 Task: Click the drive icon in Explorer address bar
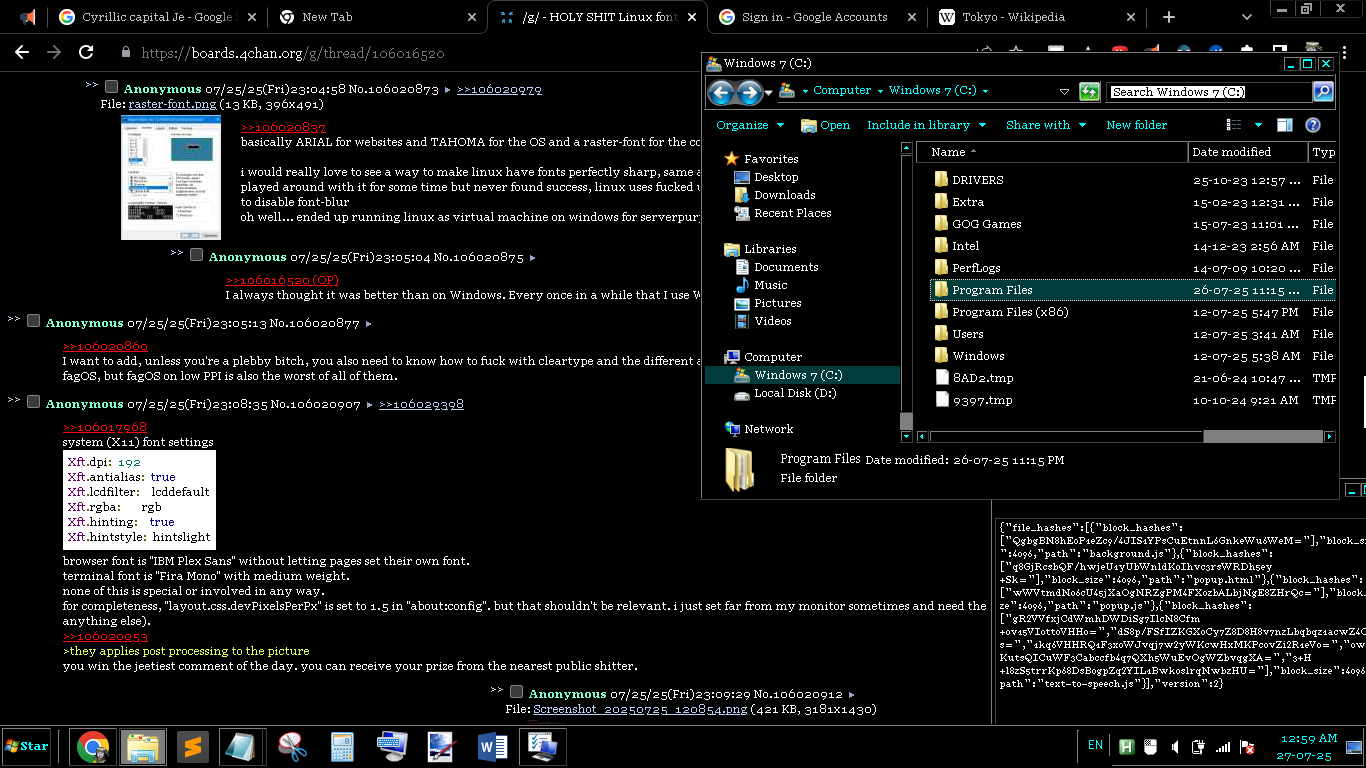tap(788, 91)
